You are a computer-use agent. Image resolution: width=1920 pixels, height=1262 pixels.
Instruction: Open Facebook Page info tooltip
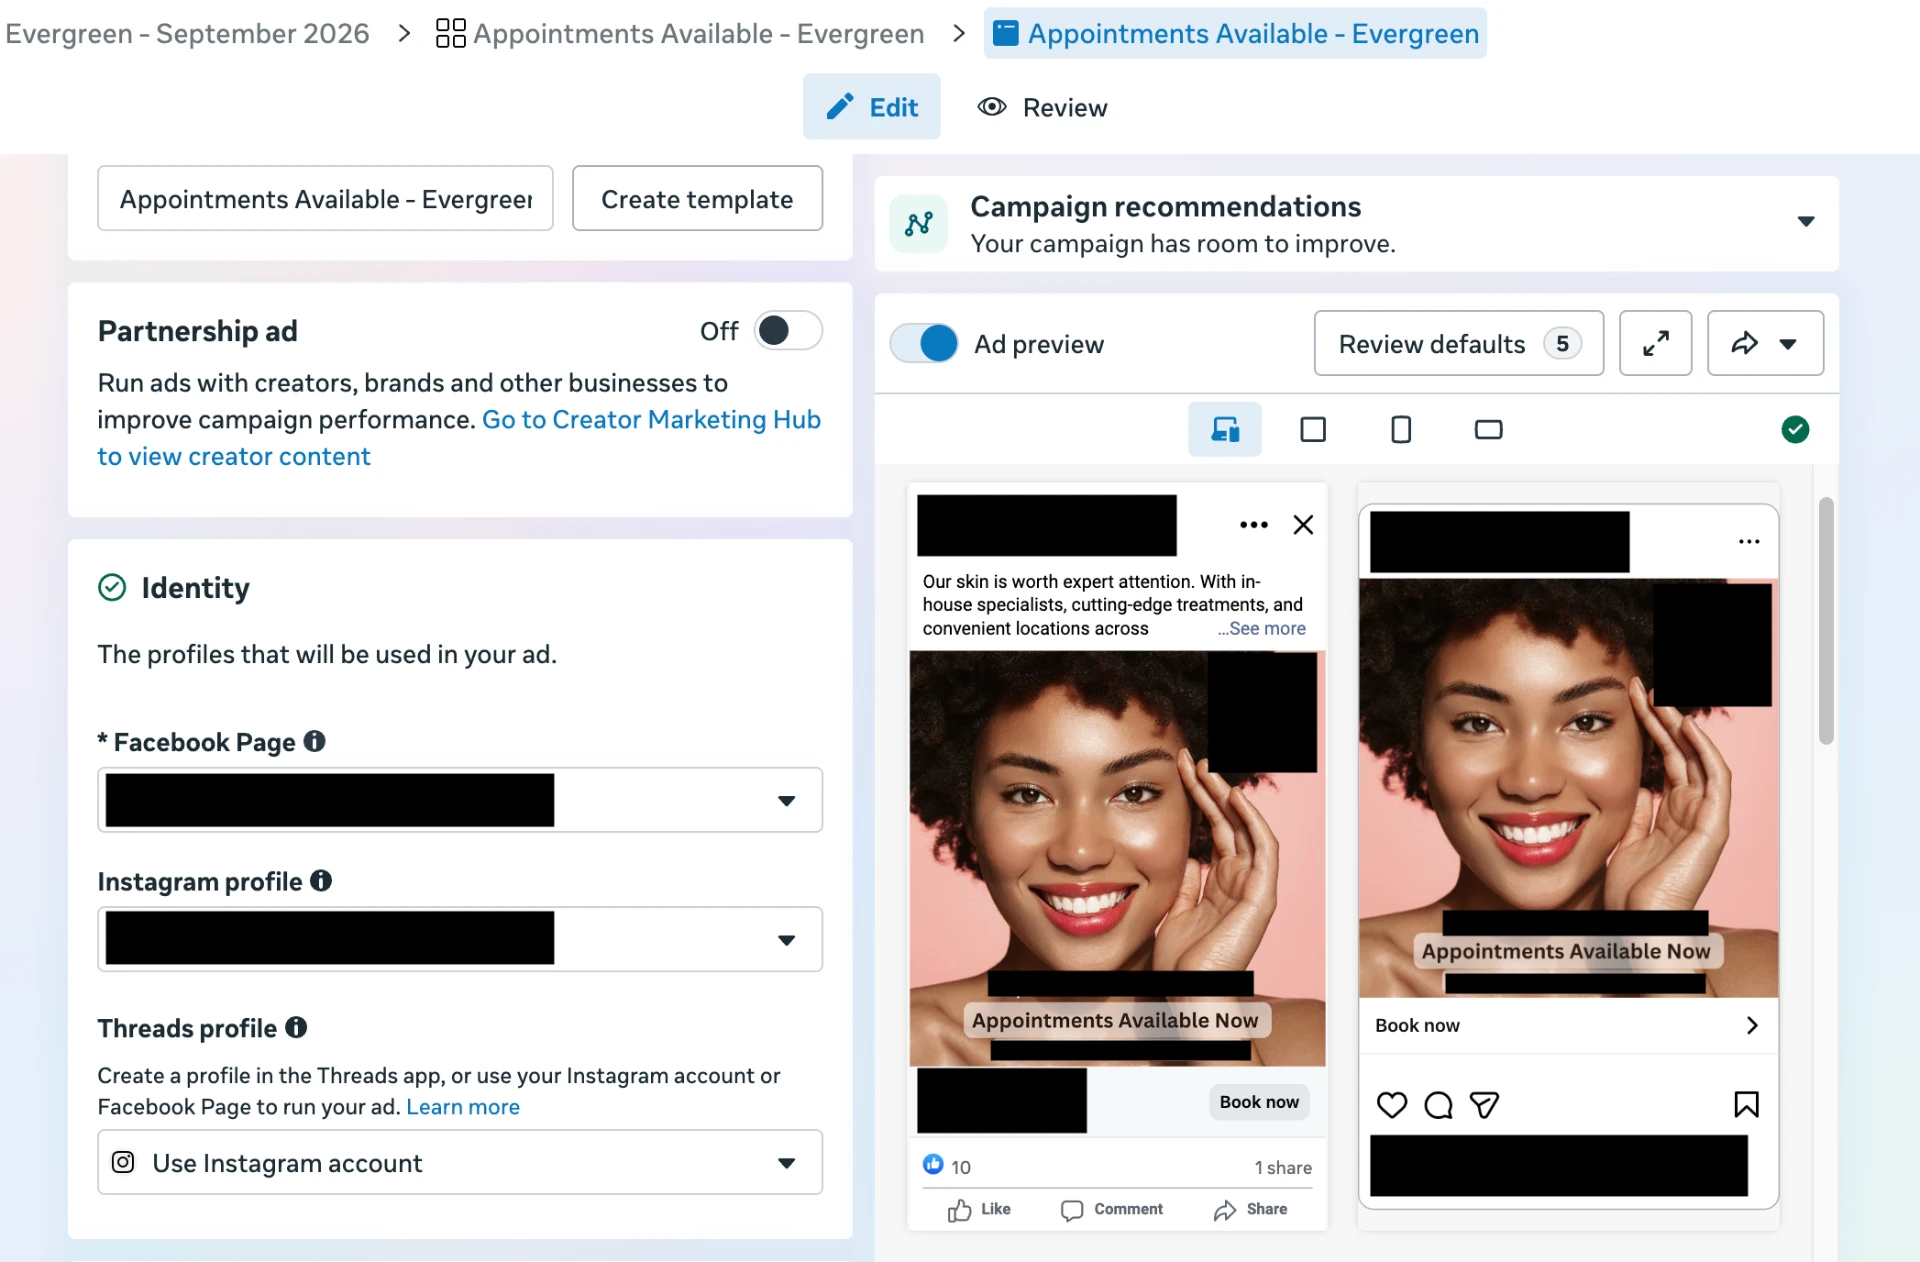(x=314, y=741)
